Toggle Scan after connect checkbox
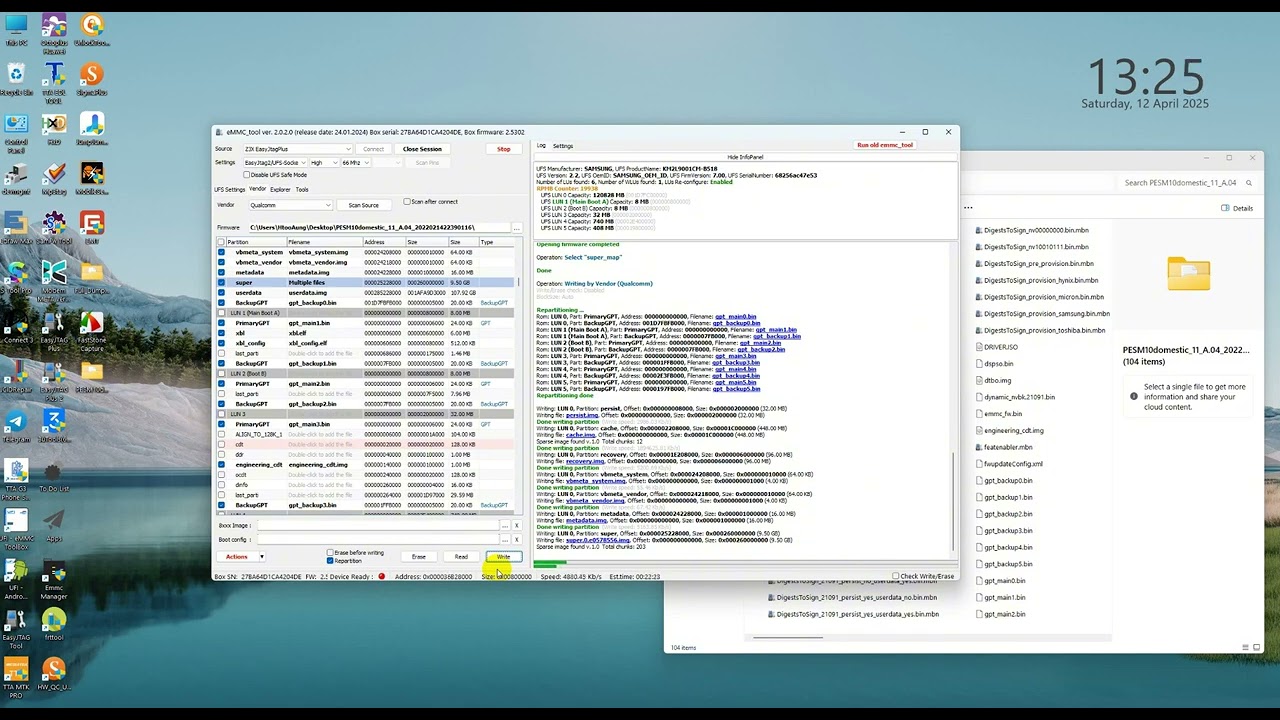The height and width of the screenshot is (720, 1280). 407,202
